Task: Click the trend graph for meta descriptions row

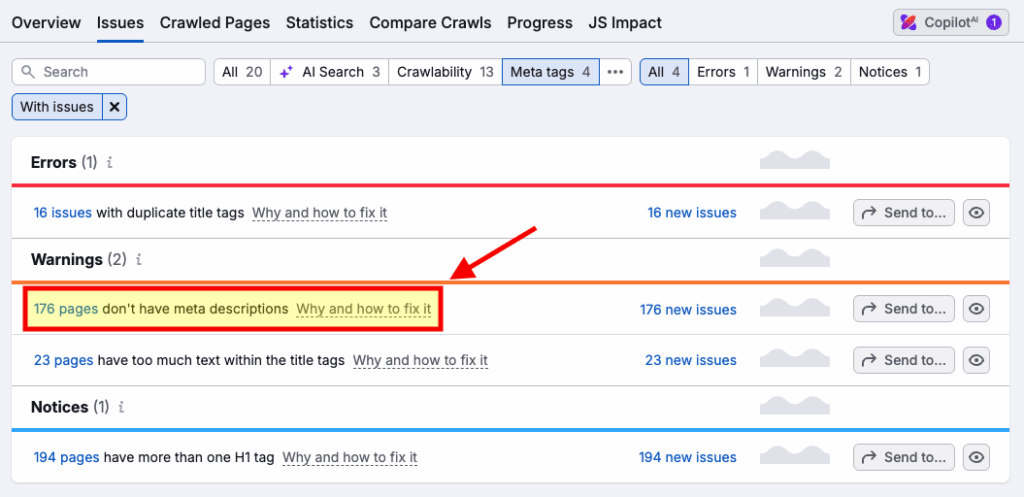Action: pyautogui.click(x=795, y=307)
